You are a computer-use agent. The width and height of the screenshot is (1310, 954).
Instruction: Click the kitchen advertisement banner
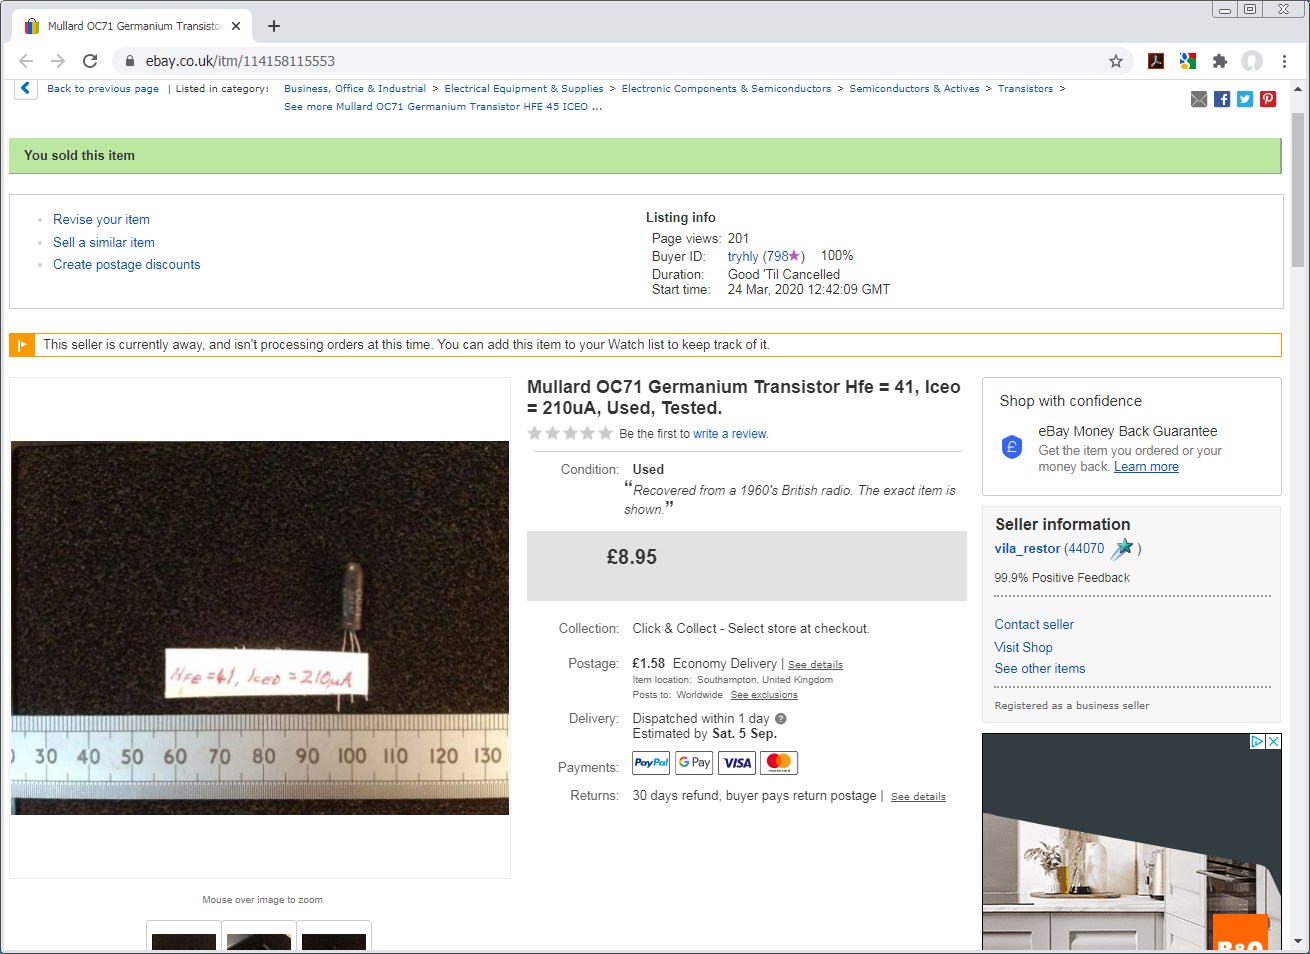[x=1132, y=842]
